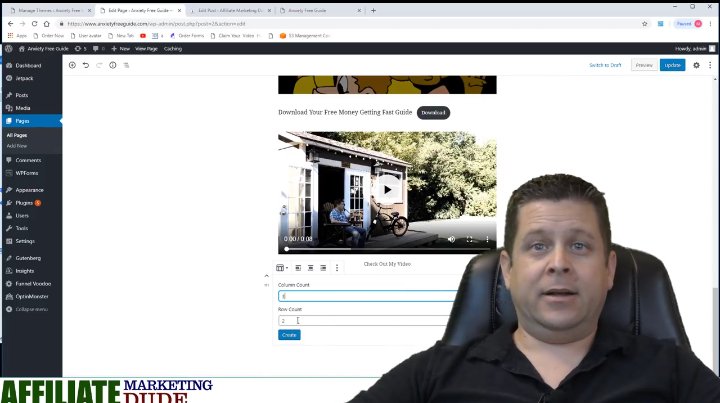The height and width of the screenshot is (403, 720).
Task: Click the browser address bar
Action: 349,23
